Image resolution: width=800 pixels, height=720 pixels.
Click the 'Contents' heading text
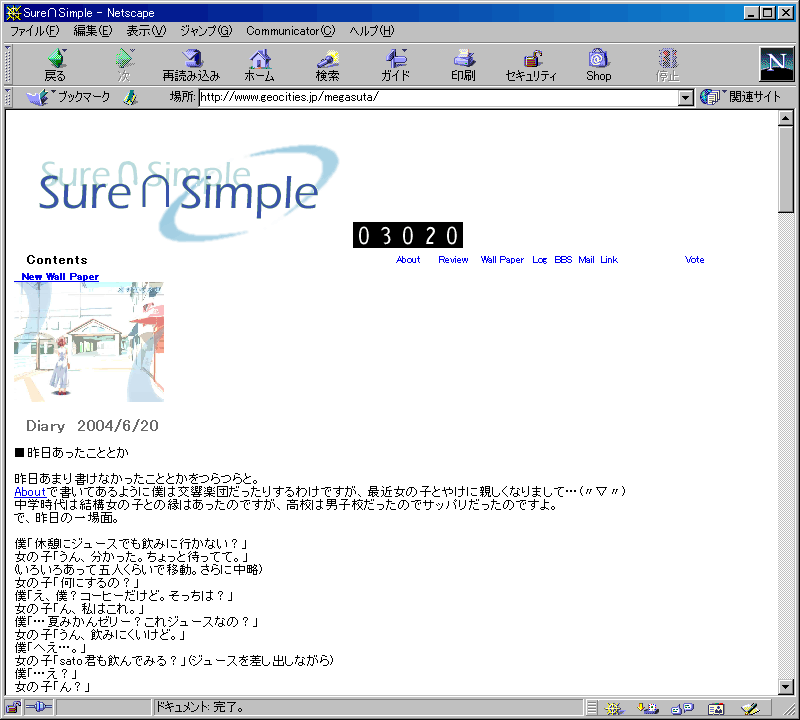pos(57,260)
